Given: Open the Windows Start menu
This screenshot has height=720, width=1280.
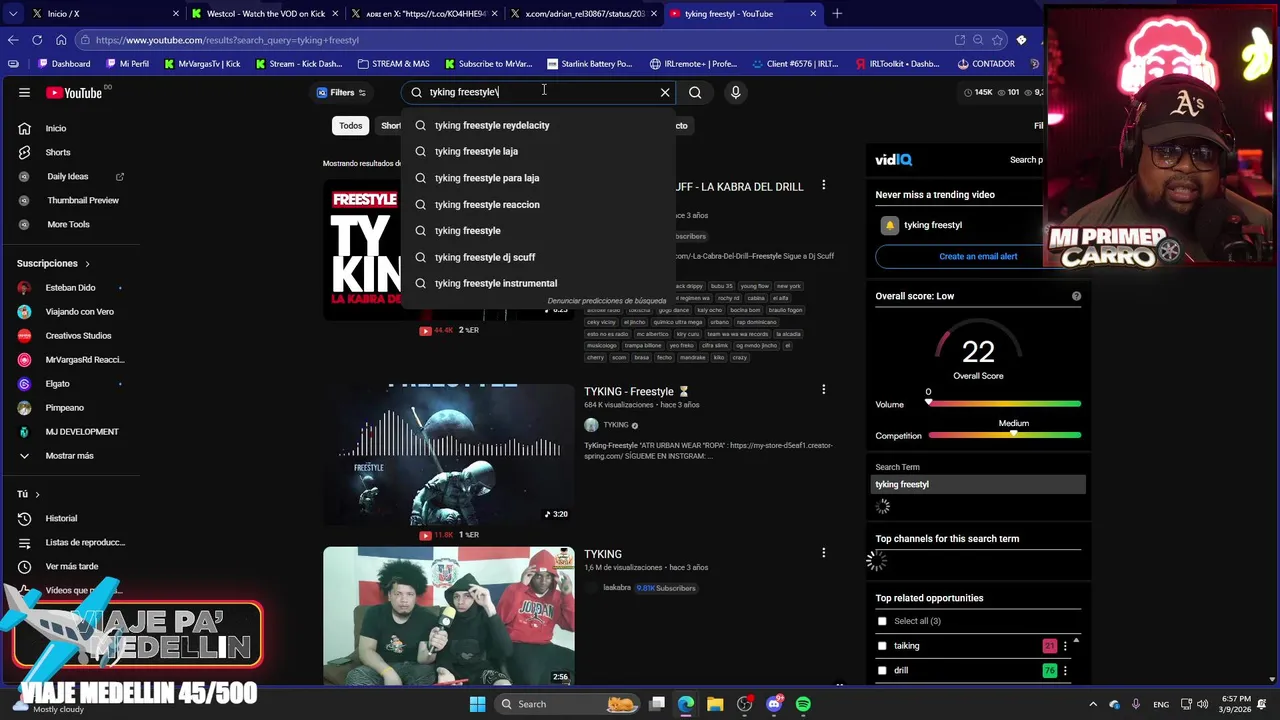Looking at the screenshot, I should [x=478, y=704].
